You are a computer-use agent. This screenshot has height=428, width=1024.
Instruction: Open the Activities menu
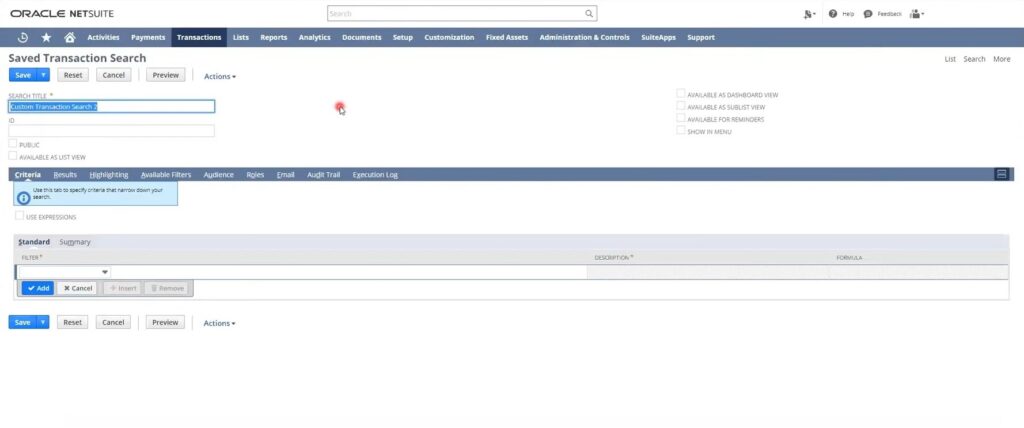click(103, 37)
